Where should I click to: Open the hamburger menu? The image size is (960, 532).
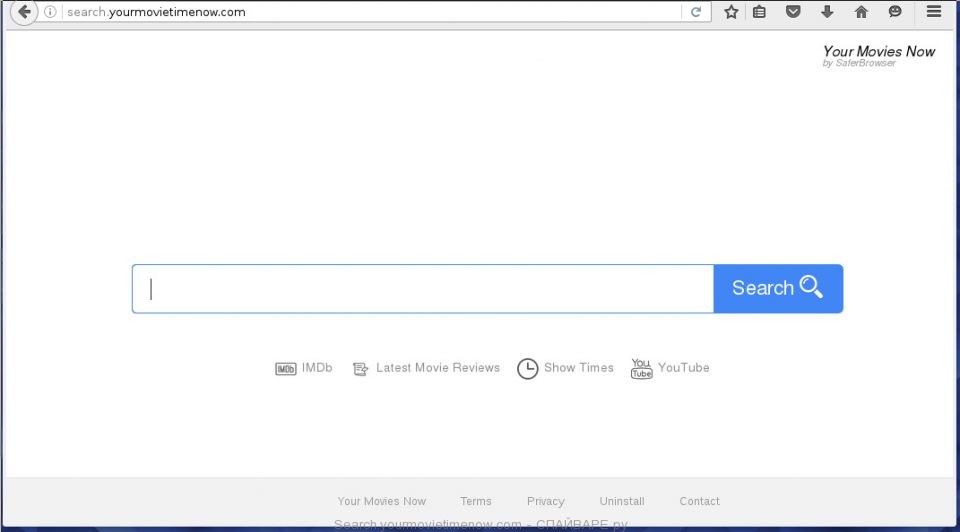(934, 11)
